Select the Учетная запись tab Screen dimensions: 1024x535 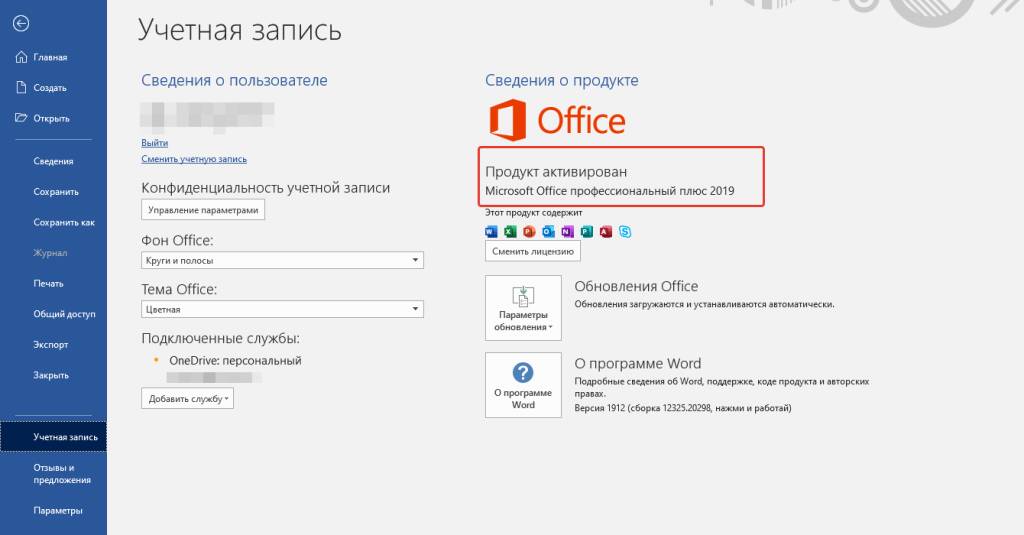pos(53,437)
